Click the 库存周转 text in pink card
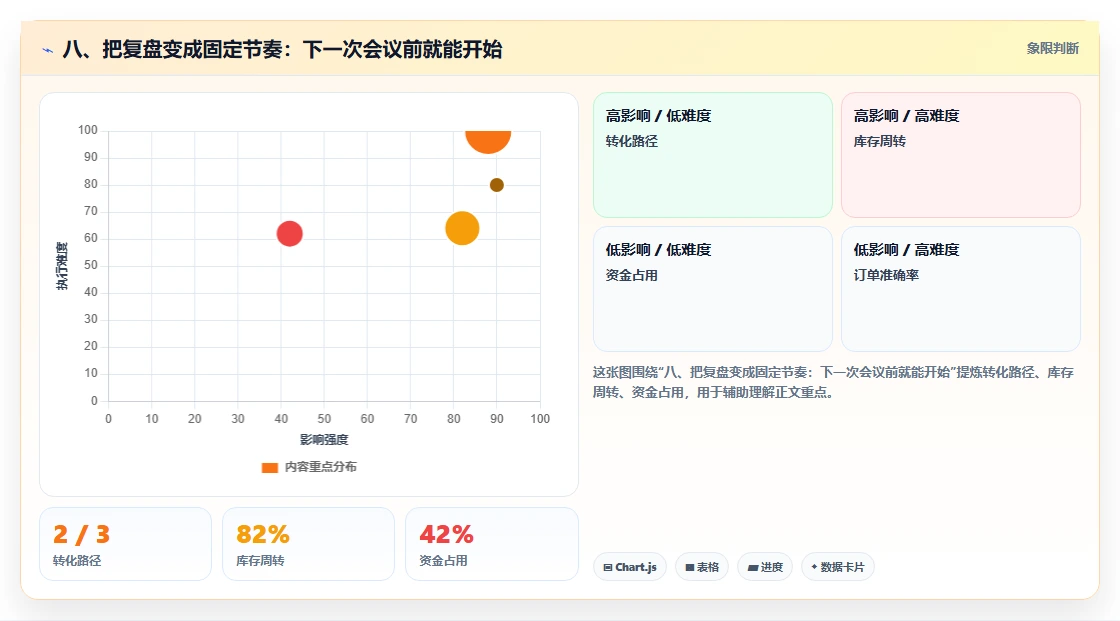 pyautogui.click(x=879, y=141)
